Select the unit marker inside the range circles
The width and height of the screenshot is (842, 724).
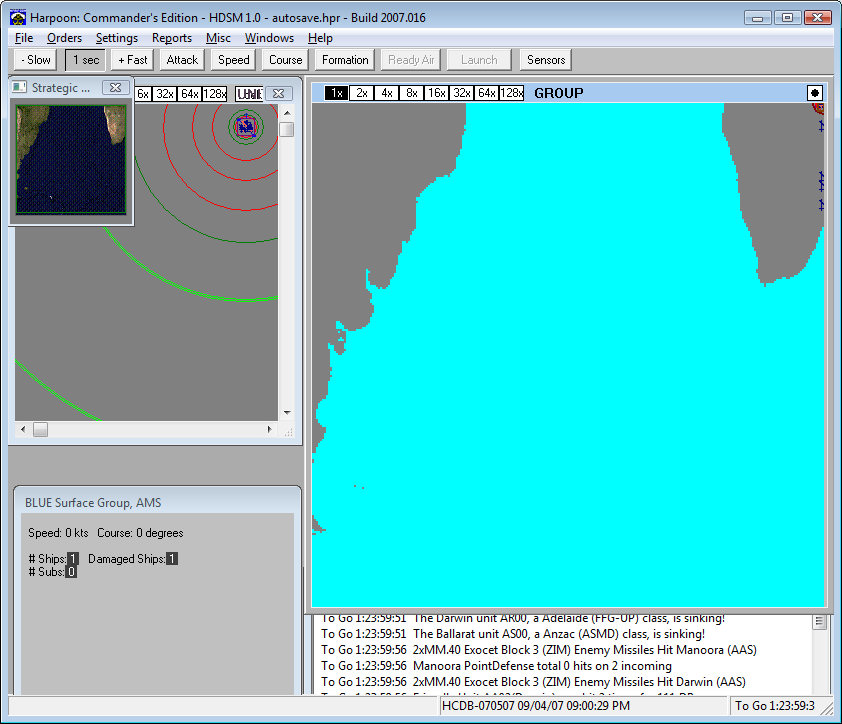(246, 125)
